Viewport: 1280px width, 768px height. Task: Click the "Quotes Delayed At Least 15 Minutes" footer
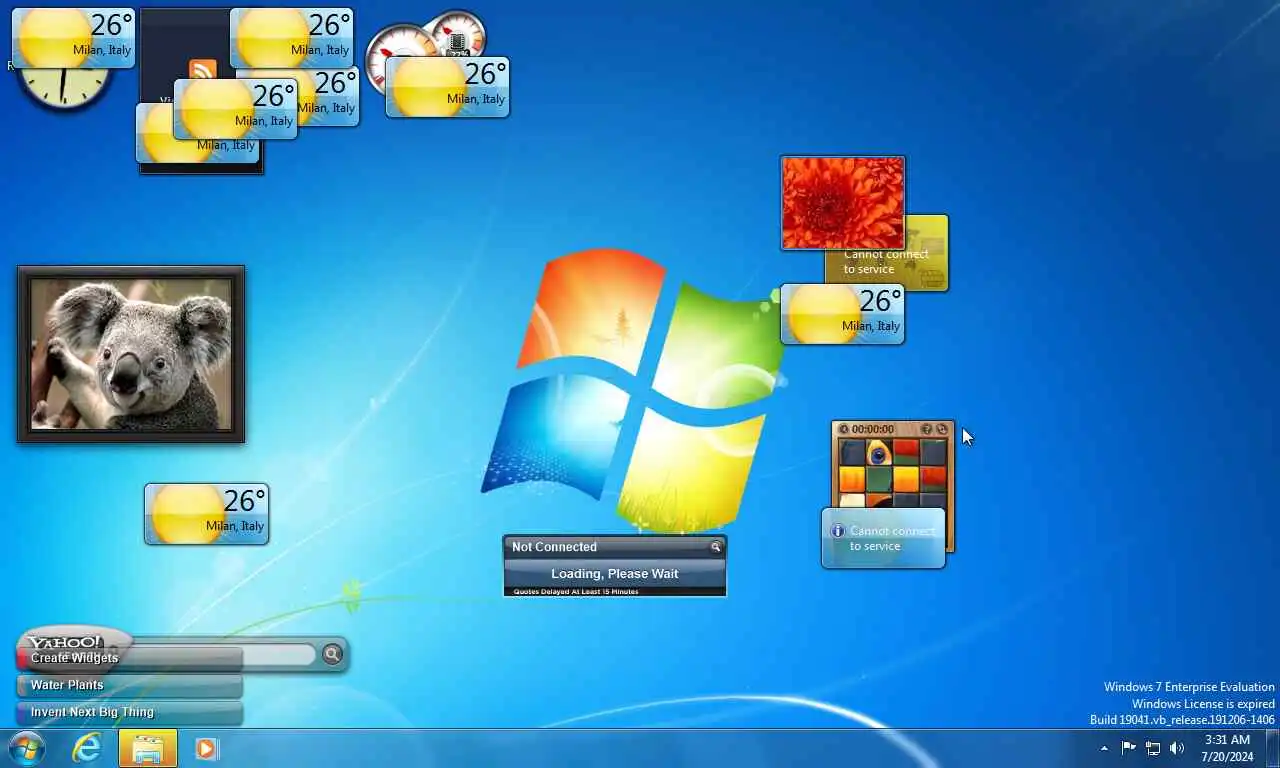click(576, 592)
